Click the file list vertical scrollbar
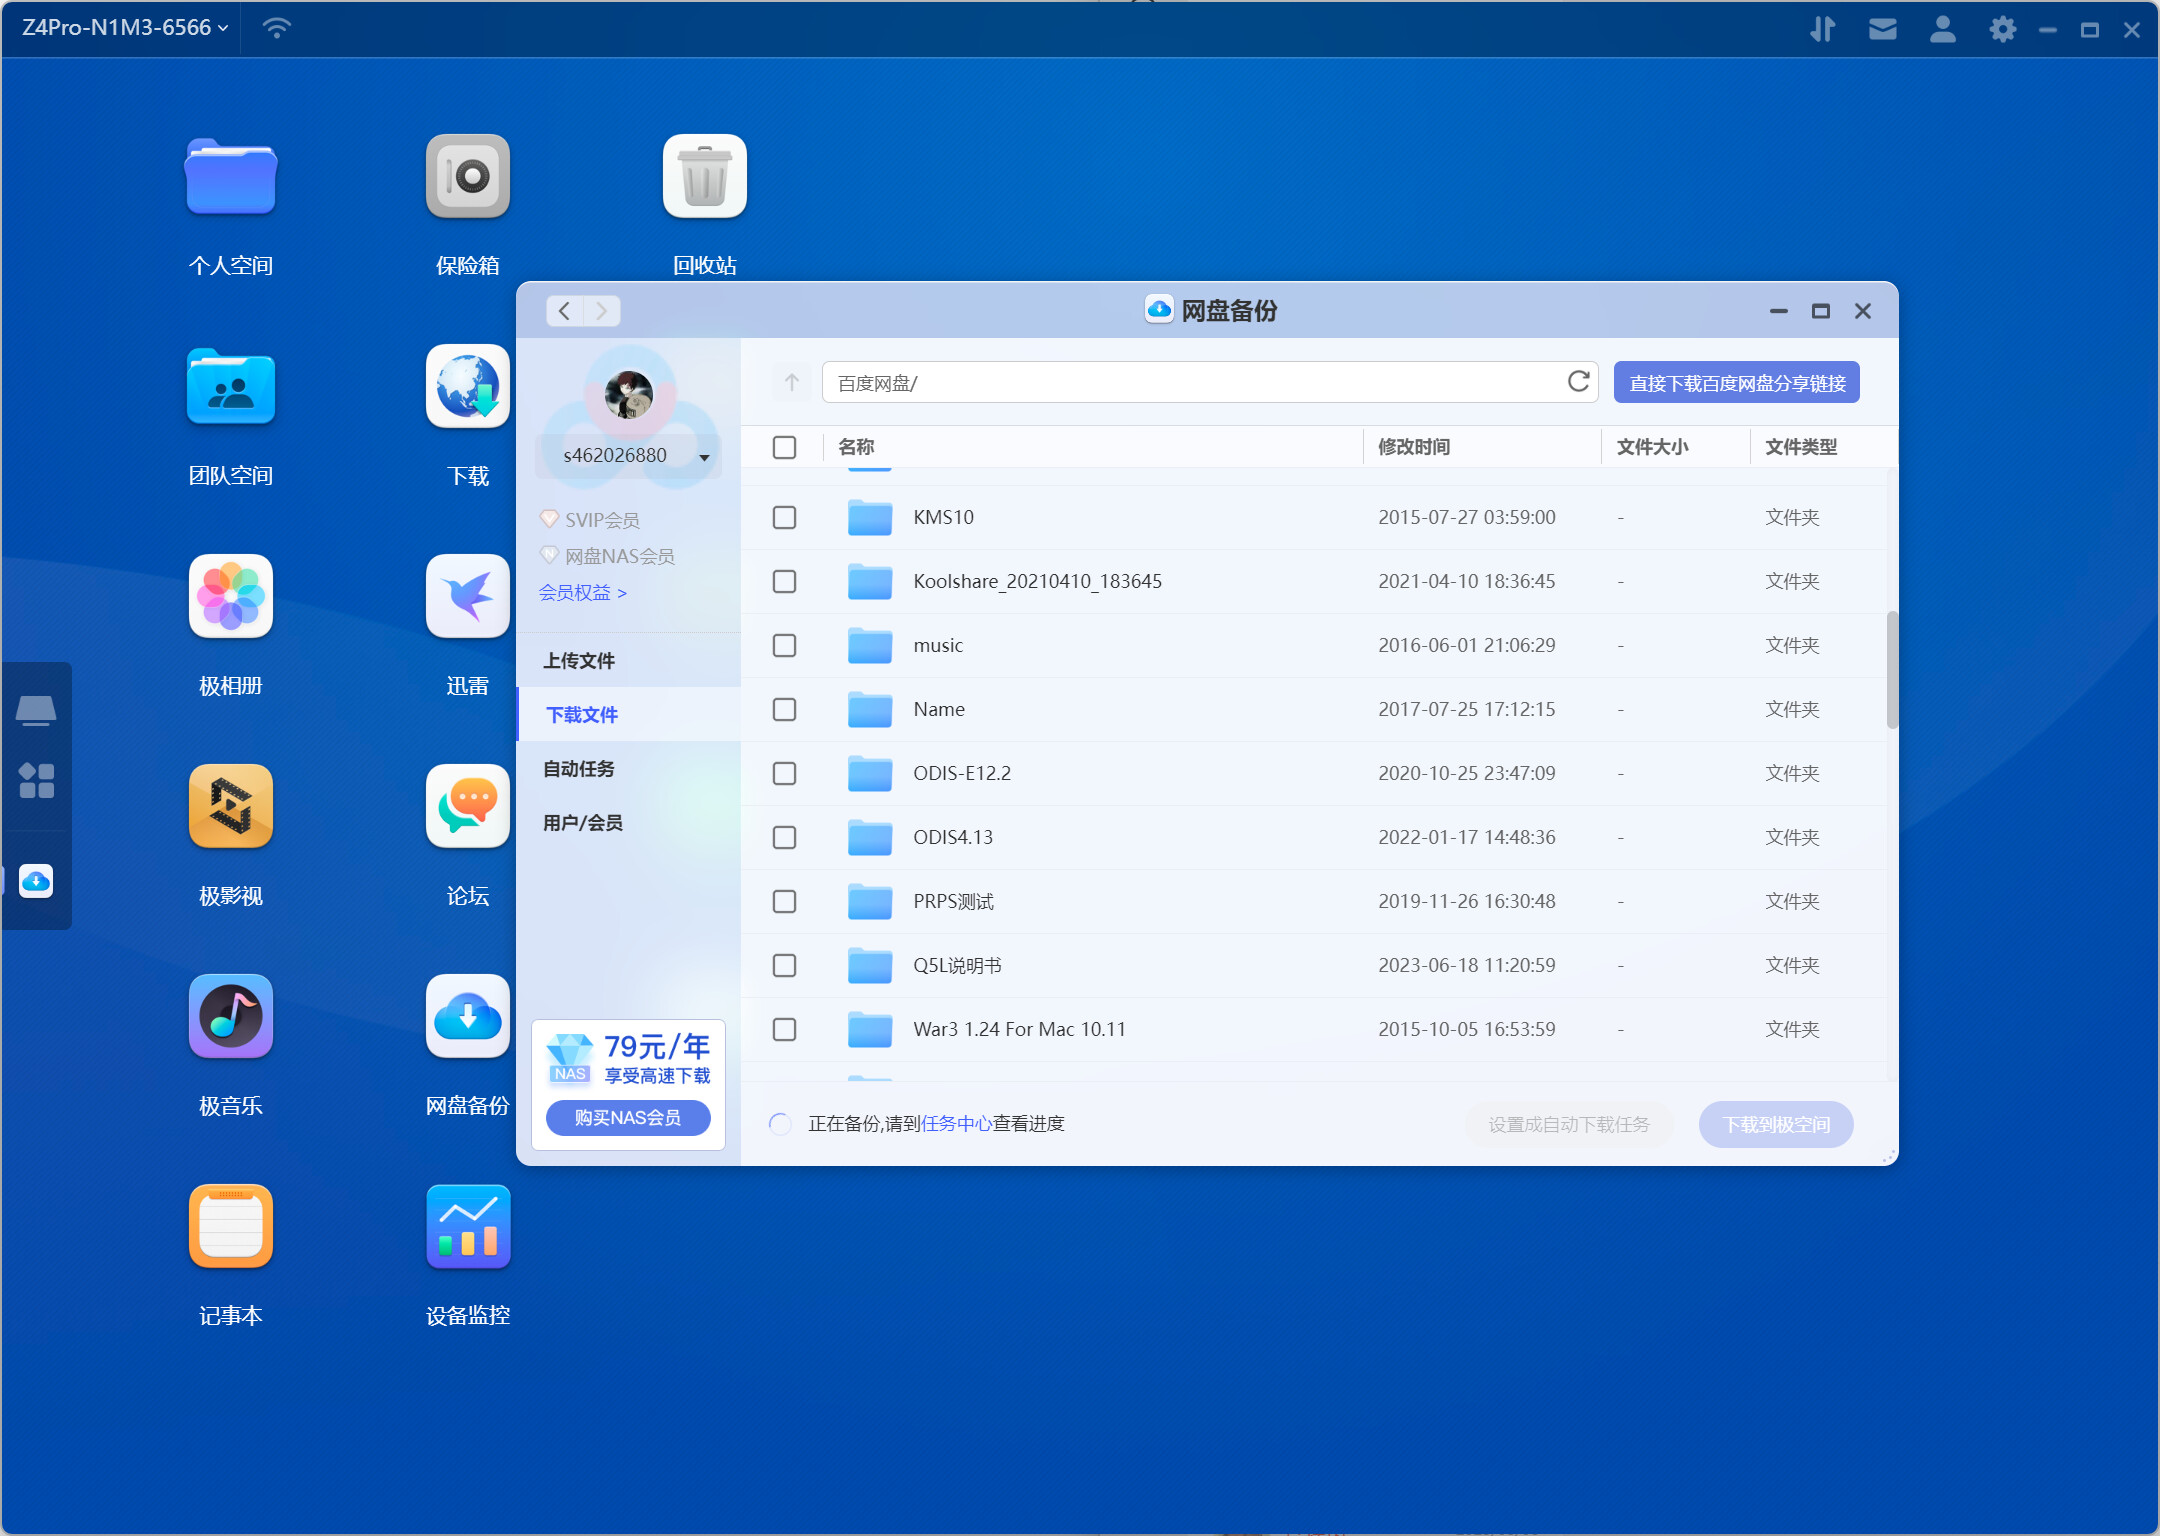Image resolution: width=2160 pixels, height=1536 pixels. pos(1891,670)
